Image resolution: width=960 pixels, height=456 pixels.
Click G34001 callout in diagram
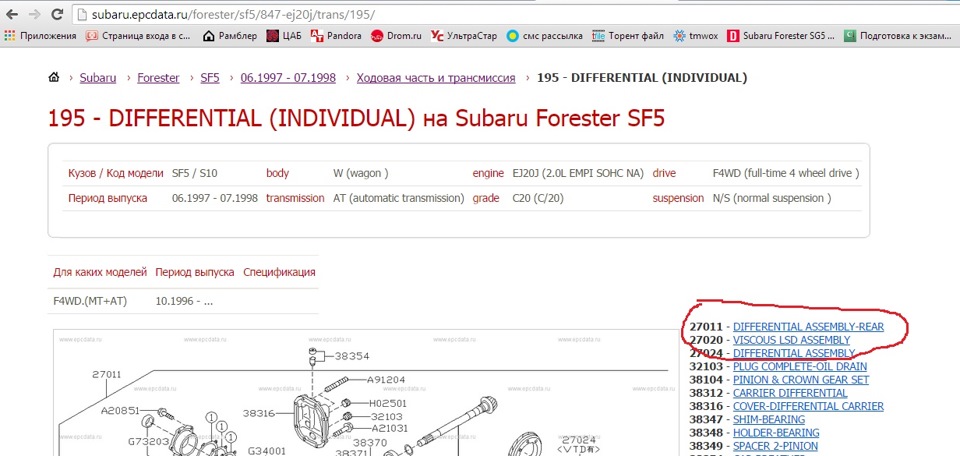pyautogui.click(x=267, y=451)
